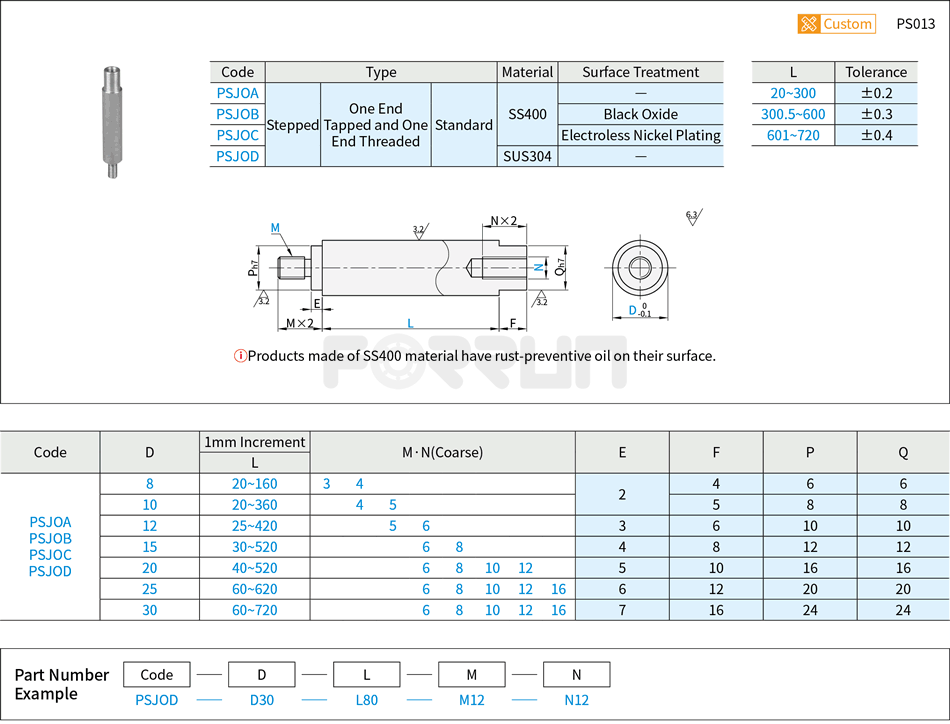Select code PSJOA in the type table

(x=236, y=92)
